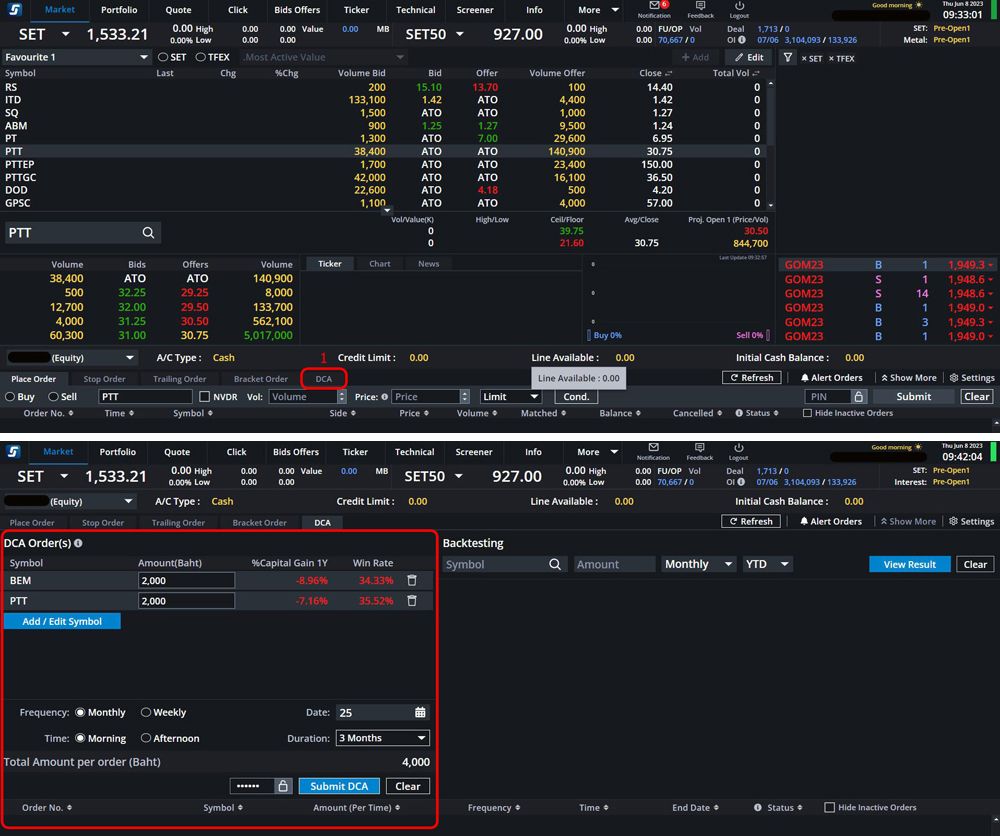Screen dimensions: 1000x836
Task: Open the Limit order type dropdown
Action: [510, 397]
